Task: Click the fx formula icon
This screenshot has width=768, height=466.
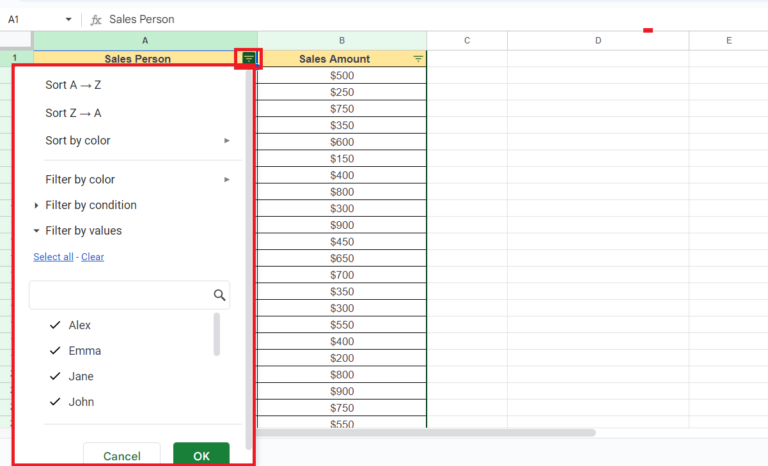Action: point(96,20)
